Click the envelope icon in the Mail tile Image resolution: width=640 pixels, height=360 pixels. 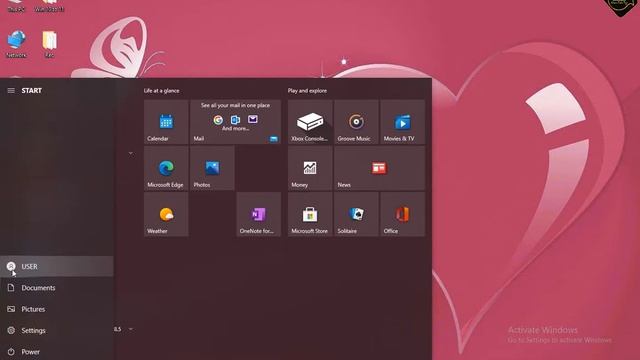(253, 119)
